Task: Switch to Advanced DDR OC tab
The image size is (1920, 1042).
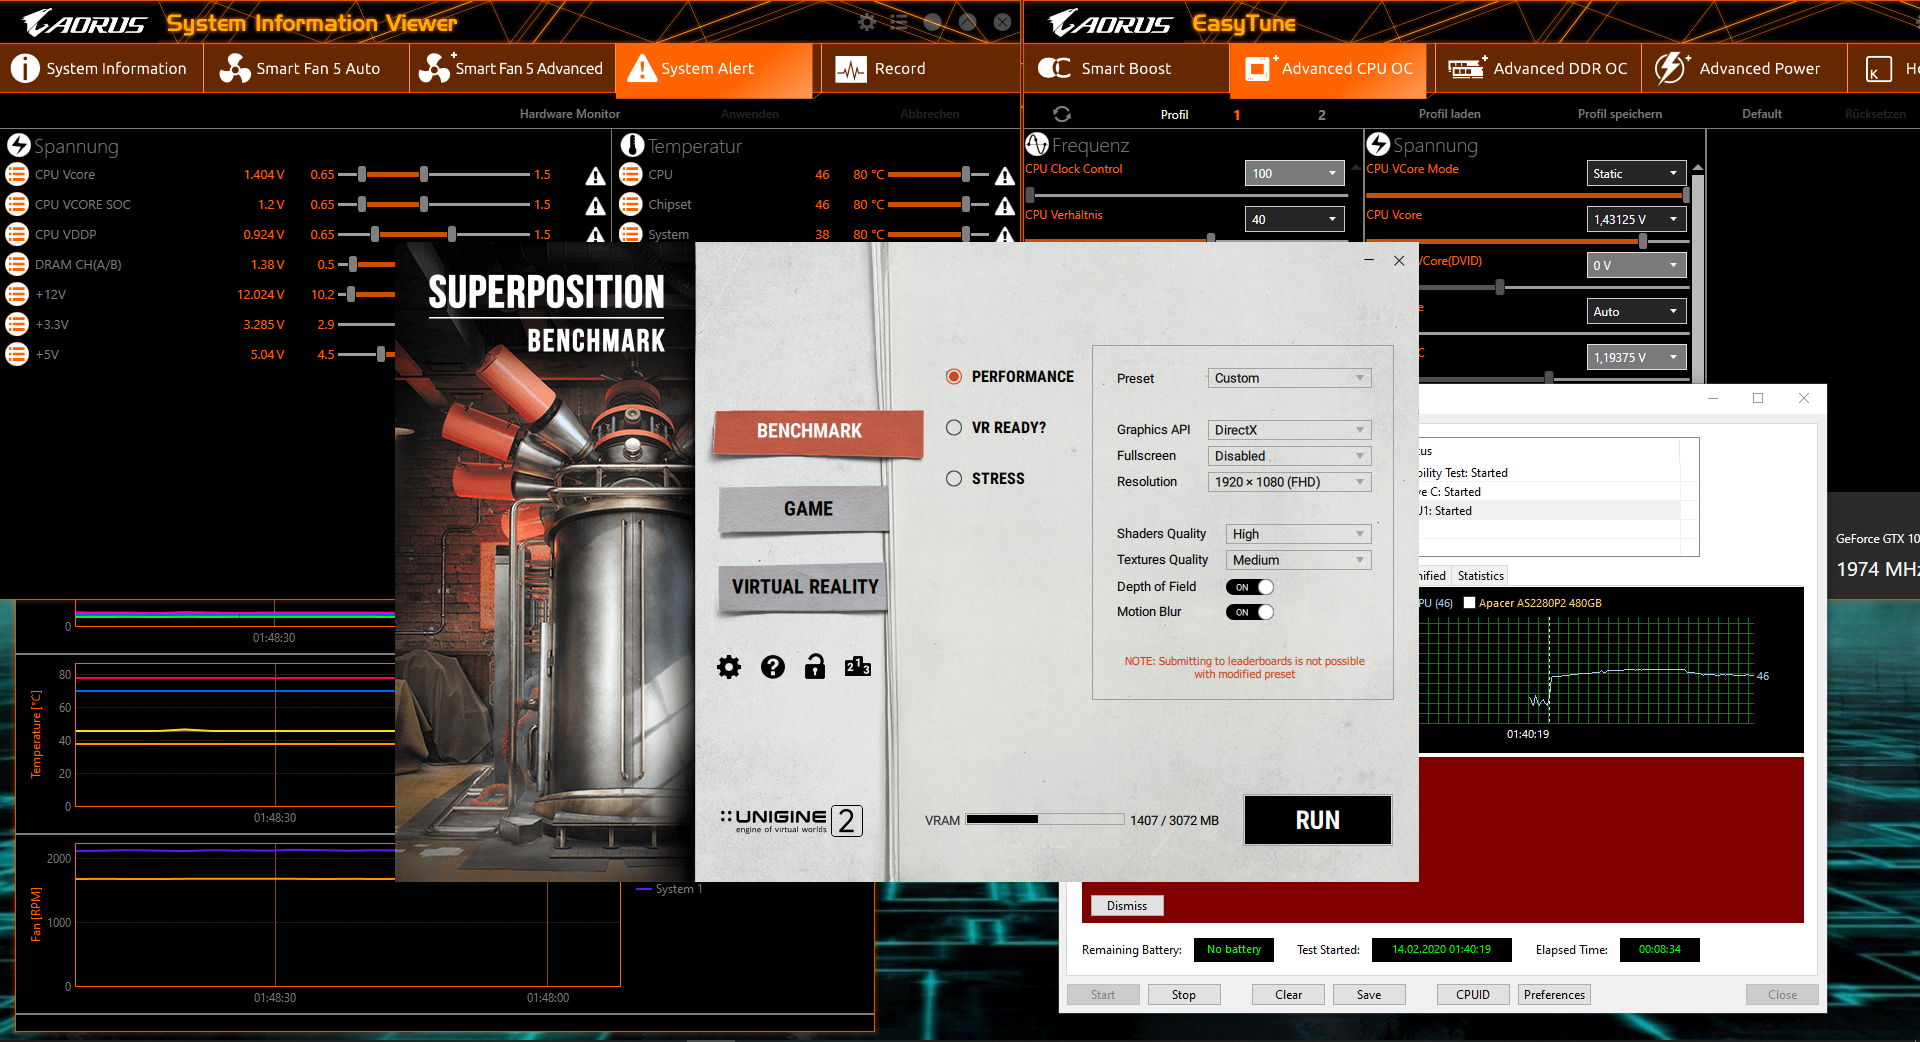Action: (x=1538, y=68)
